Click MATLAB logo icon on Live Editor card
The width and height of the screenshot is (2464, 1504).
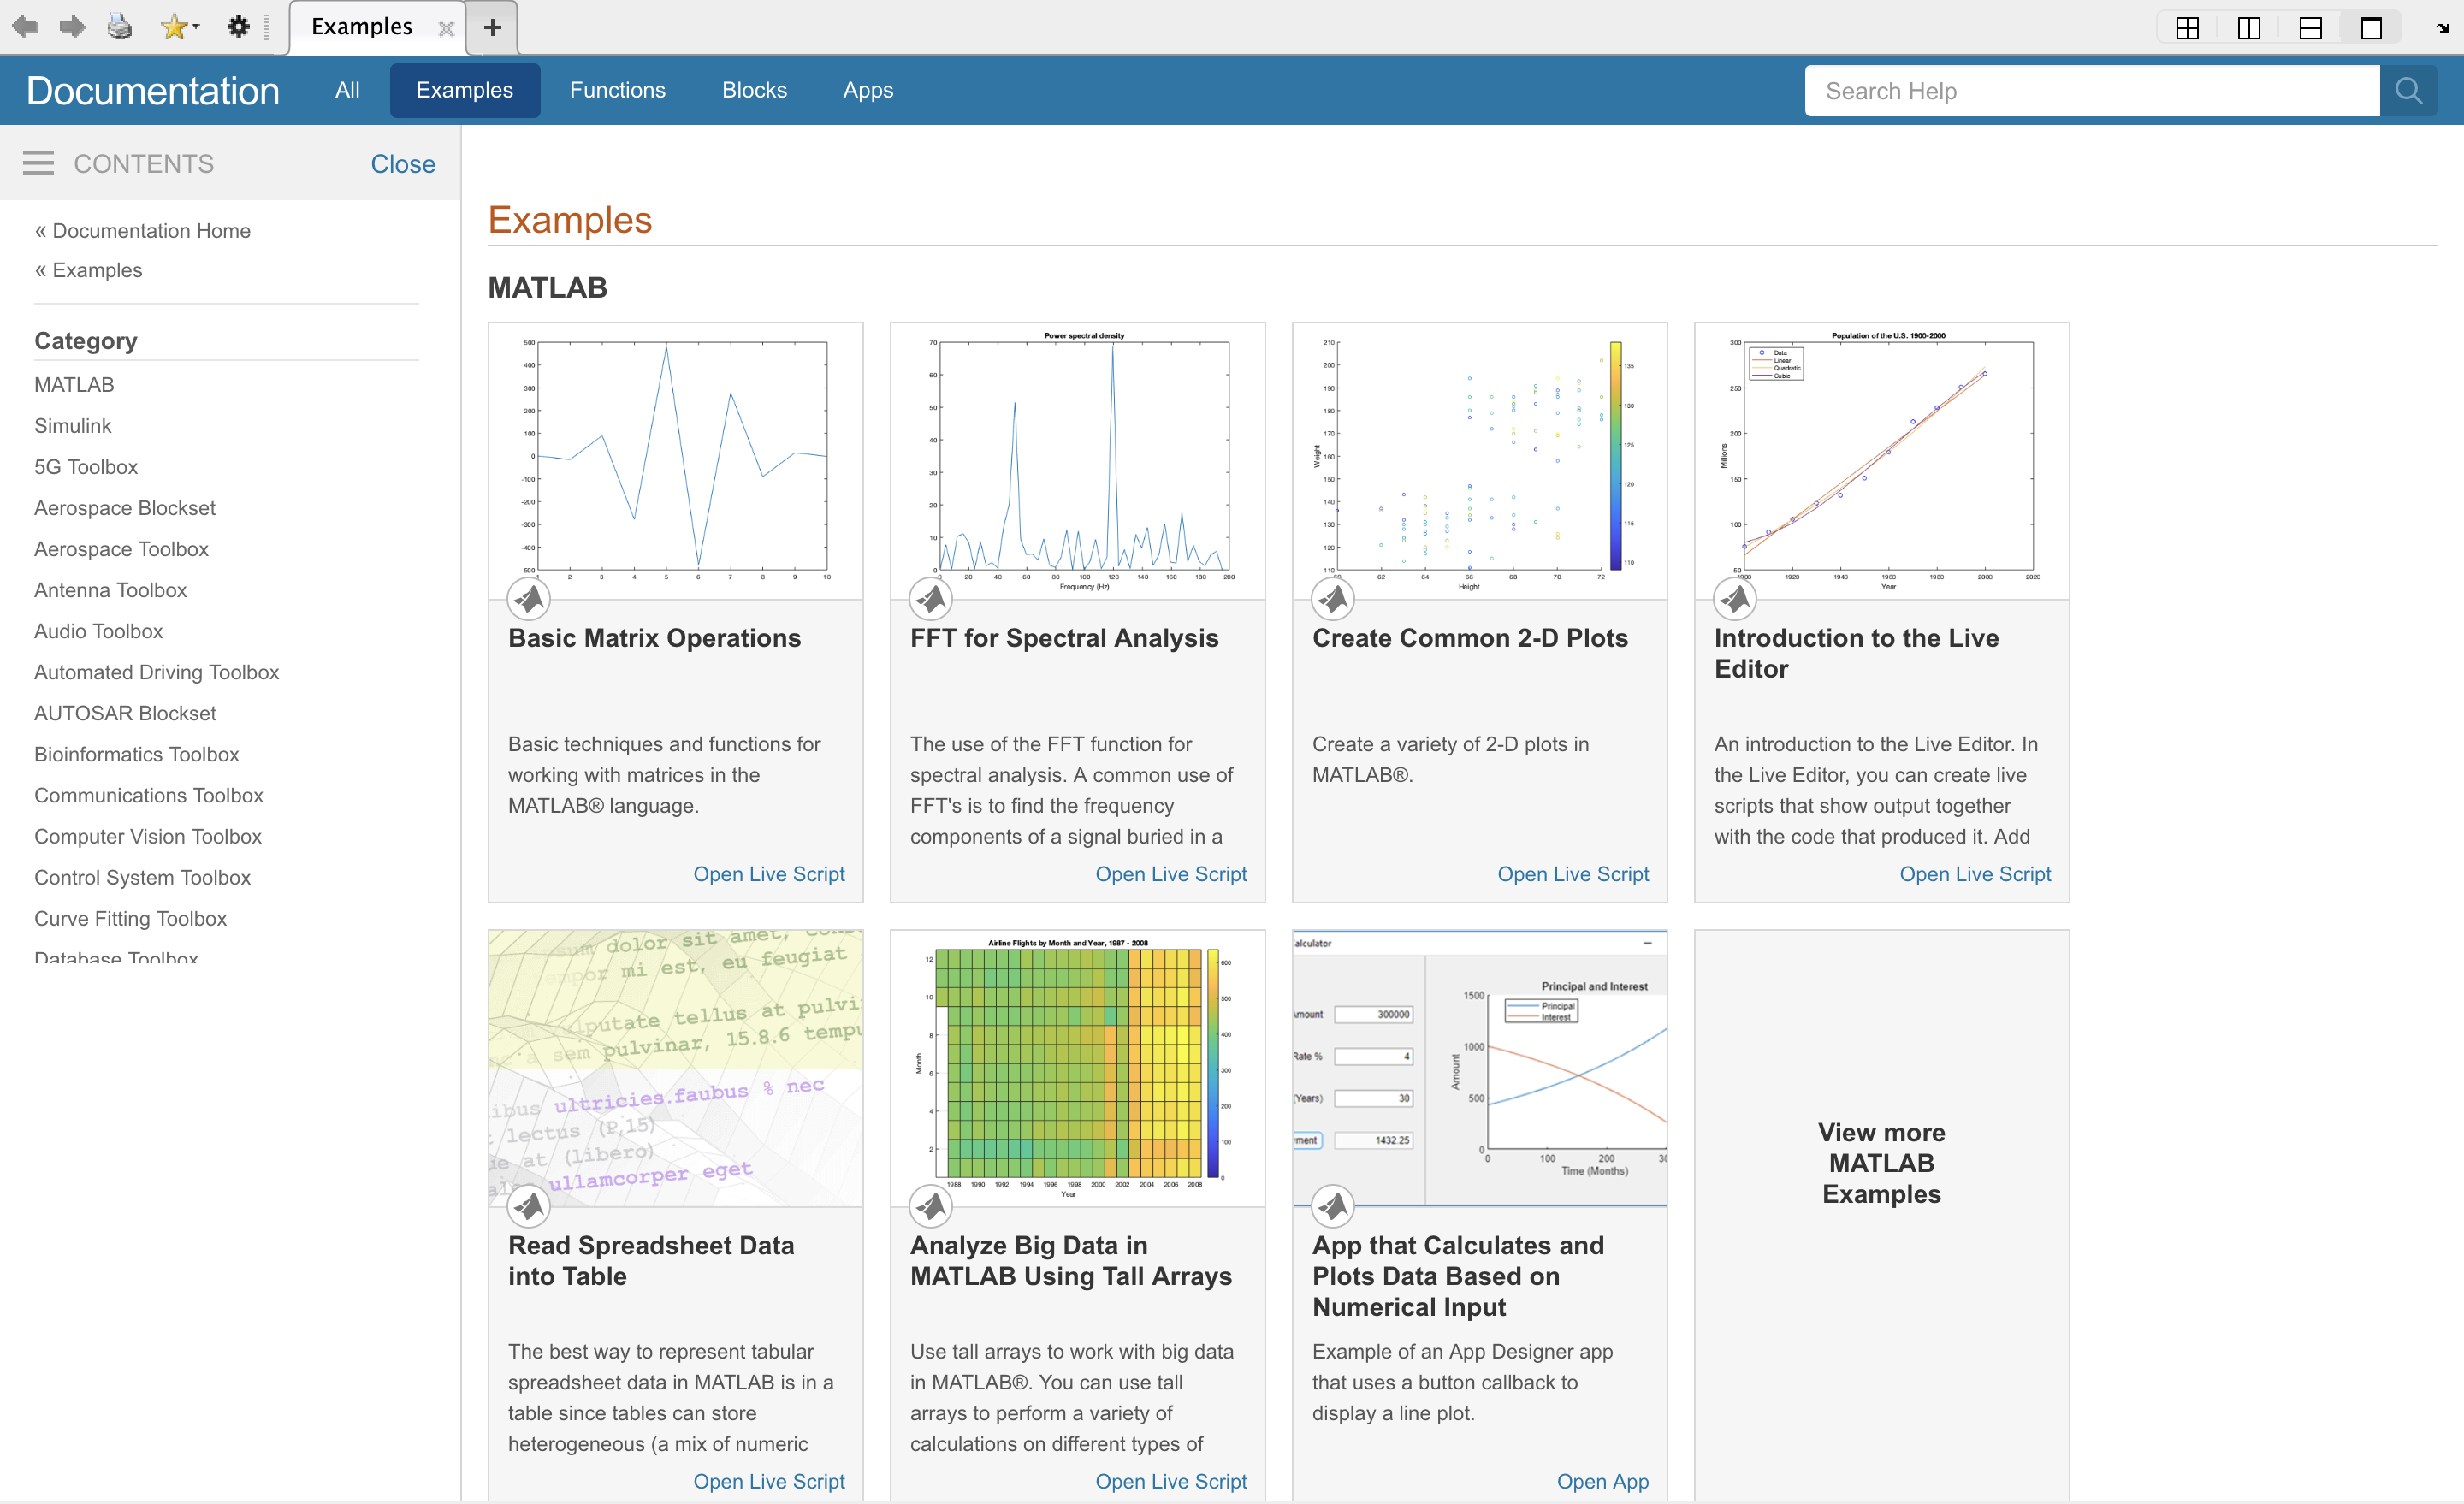tap(1734, 599)
